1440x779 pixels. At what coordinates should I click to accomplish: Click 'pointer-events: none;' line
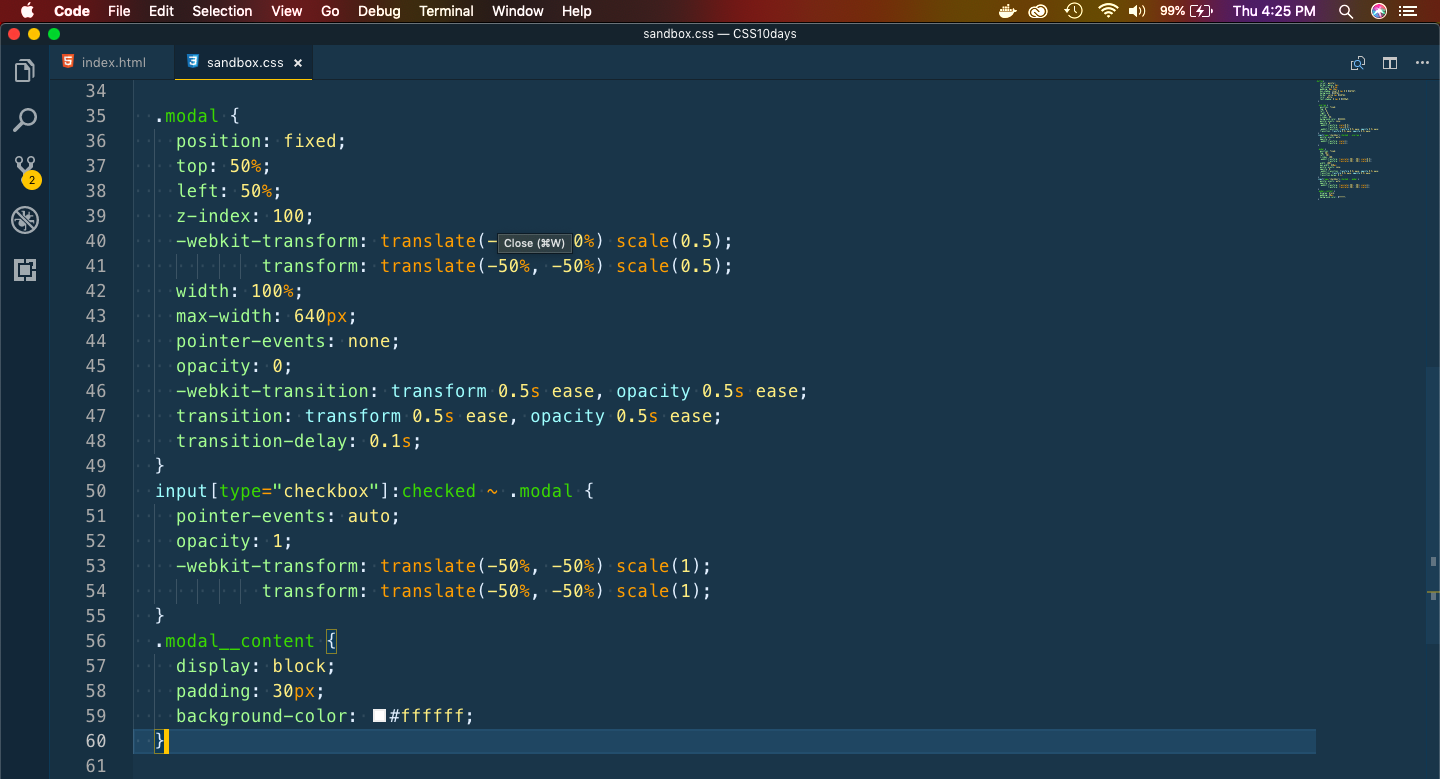click(x=288, y=341)
